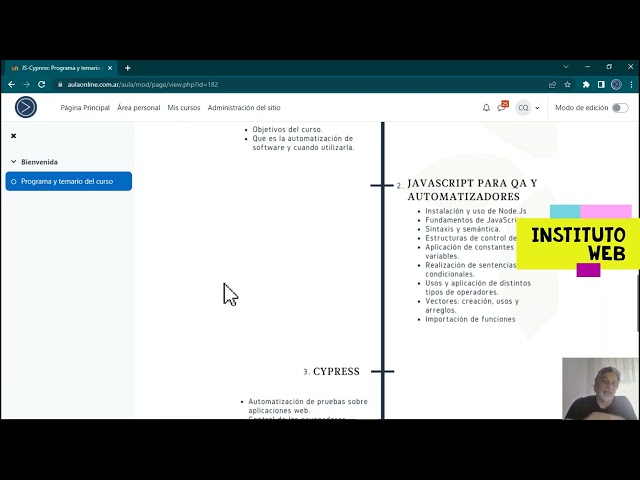Click the share page icon in address bar

point(552,84)
